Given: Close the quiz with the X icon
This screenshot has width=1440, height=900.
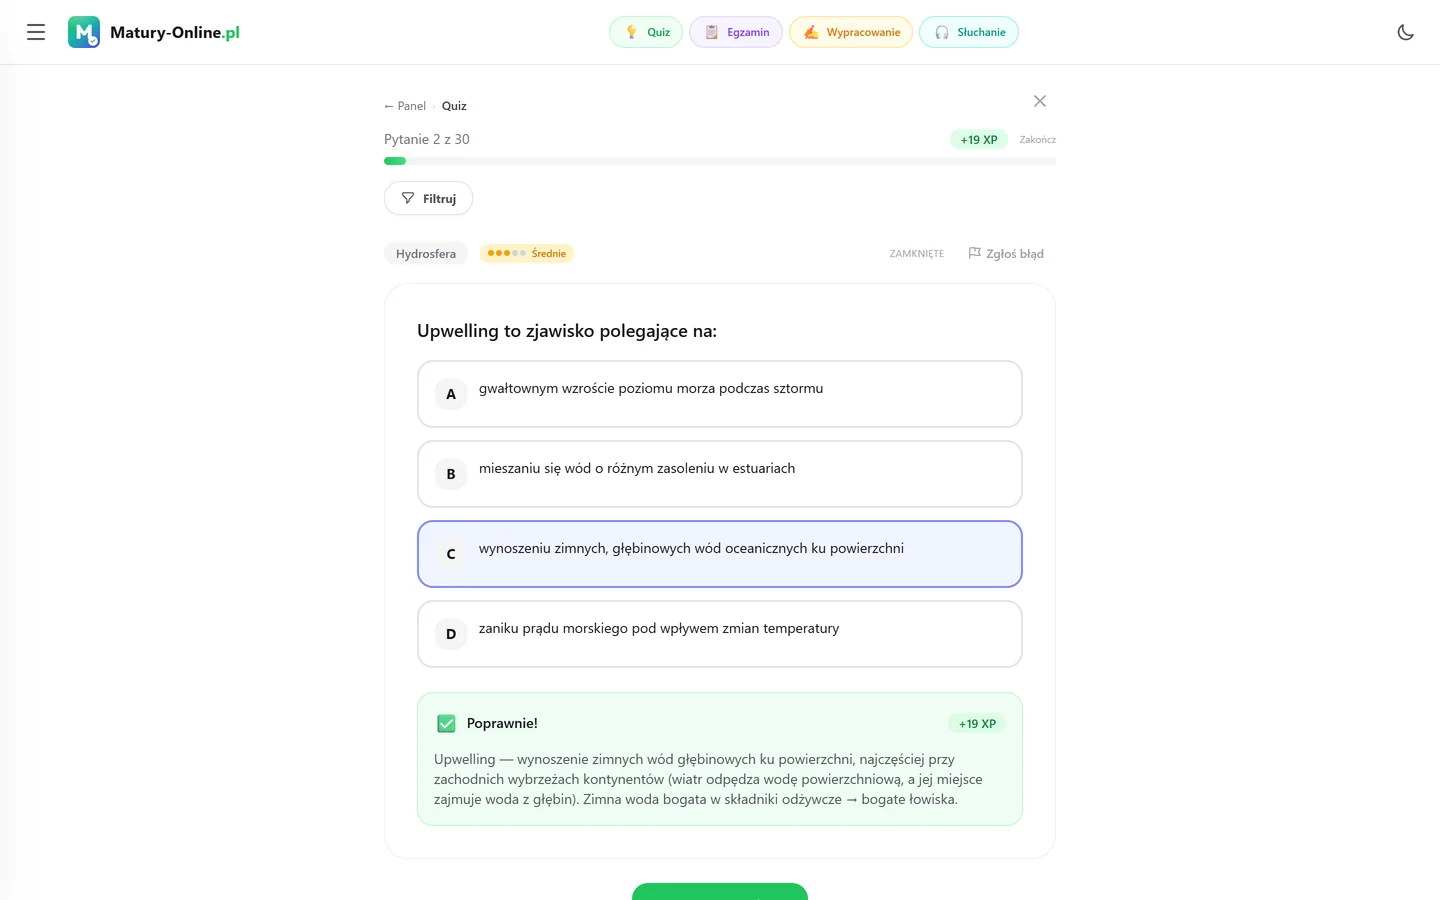Looking at the screenshot, I should click(1040, 101).
